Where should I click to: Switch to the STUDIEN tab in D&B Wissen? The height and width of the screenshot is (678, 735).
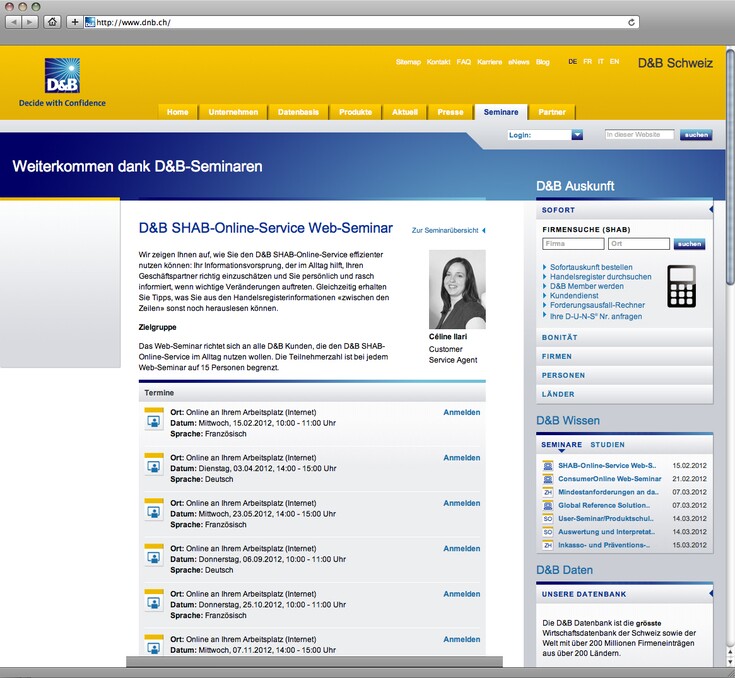(x=608, y=444)
